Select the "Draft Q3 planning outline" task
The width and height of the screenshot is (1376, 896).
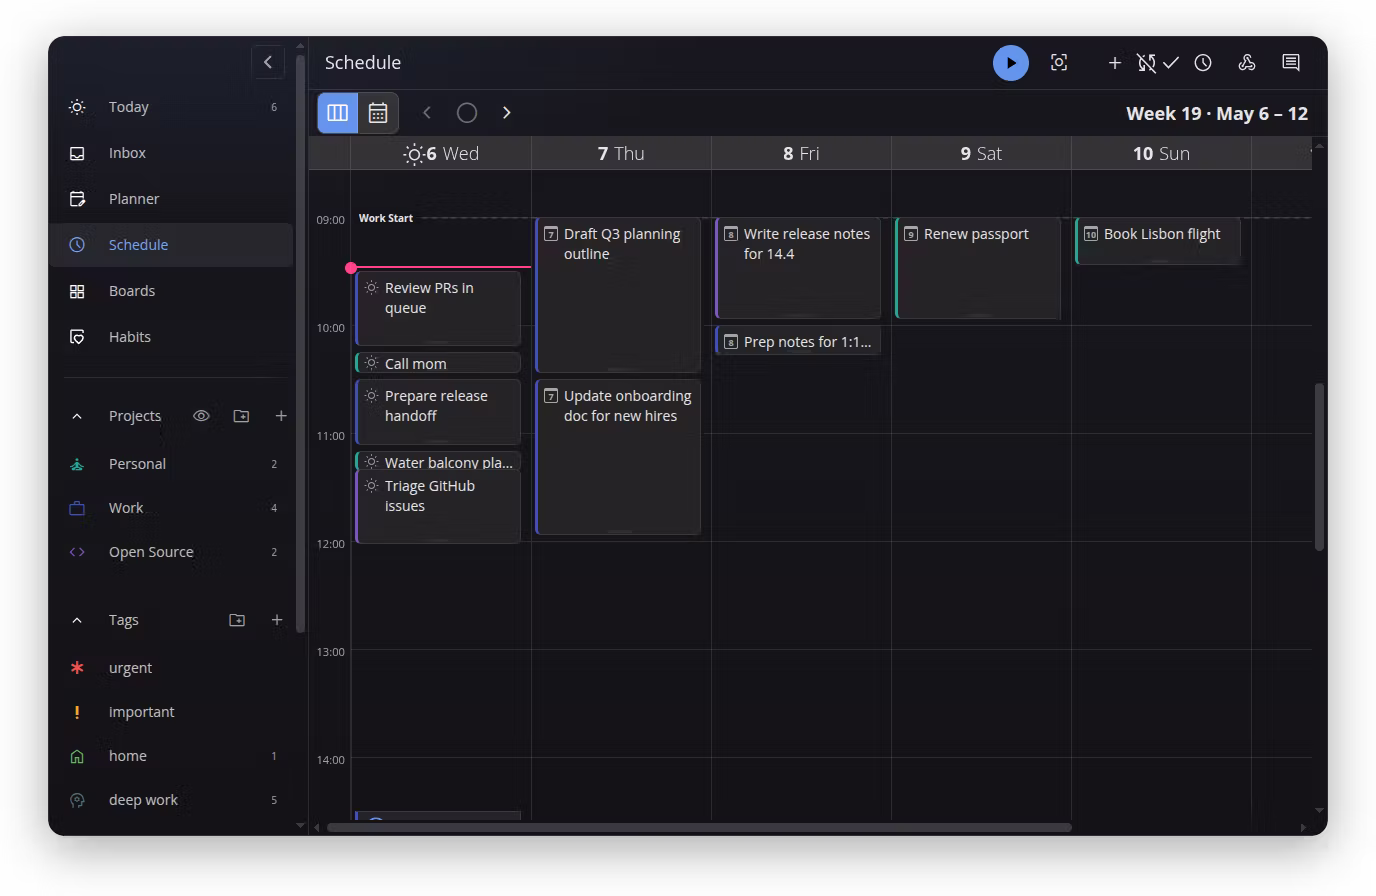[618, 295]
